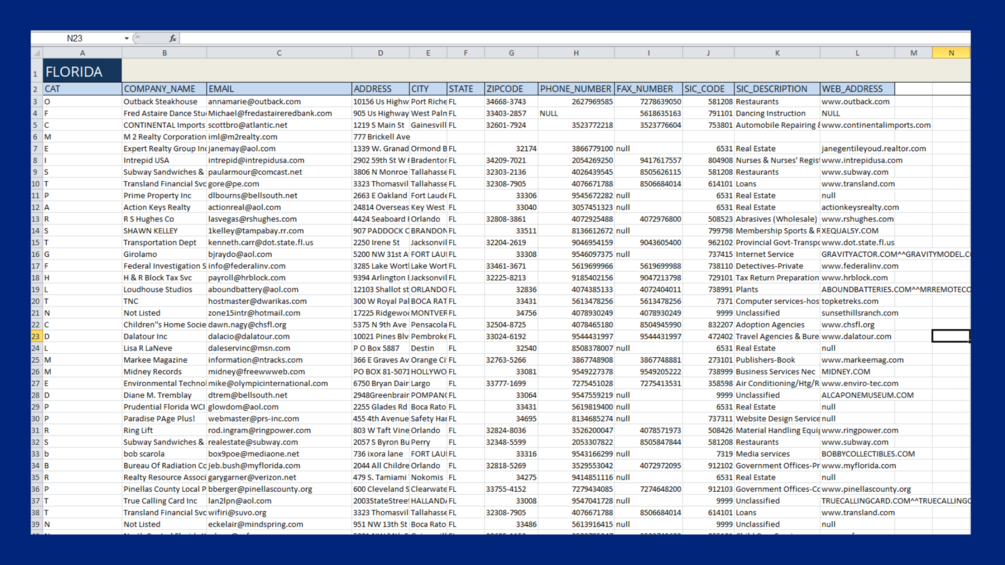Select column K header
This screenshot has height=565, width=1005.
click(777, 53)
